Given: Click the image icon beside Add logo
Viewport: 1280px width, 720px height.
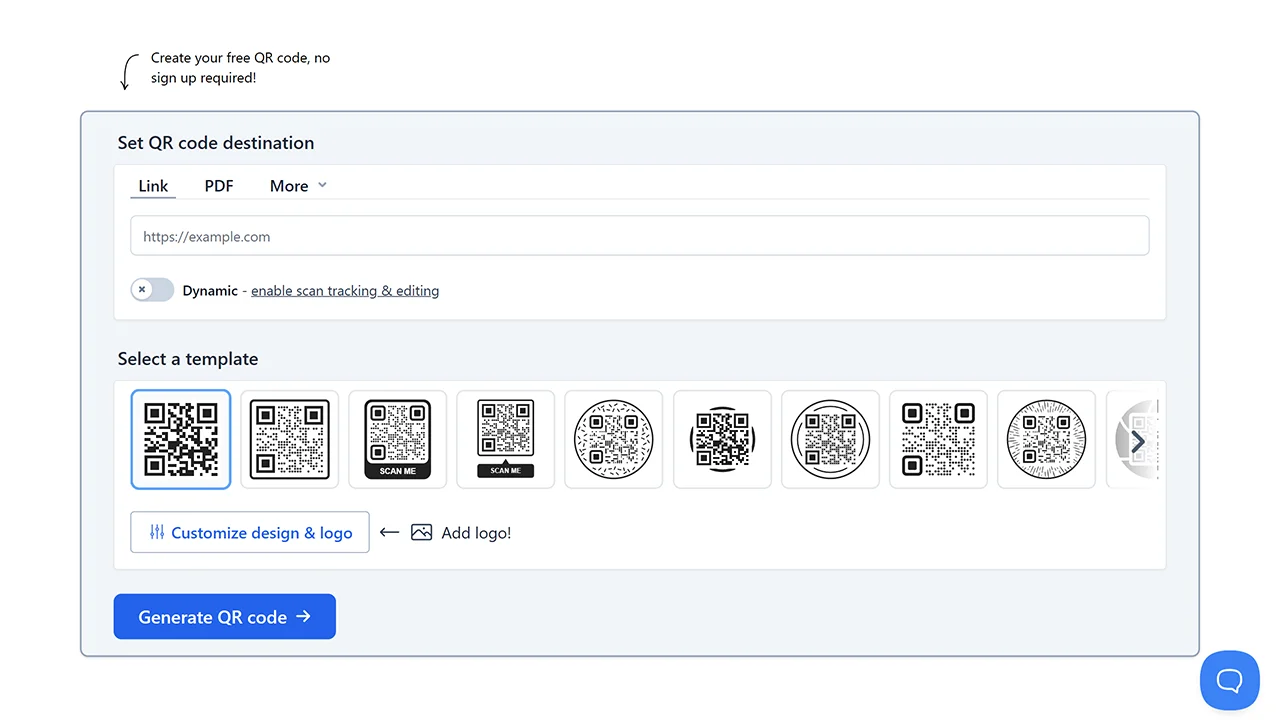Looking at the screenshot, I should click(x=421, y=533).
